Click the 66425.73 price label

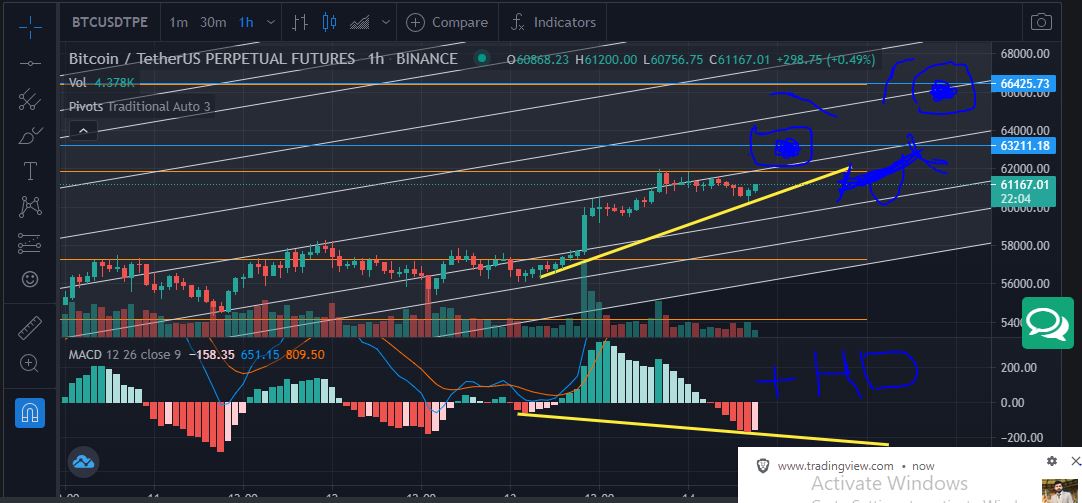point(1023,83)
